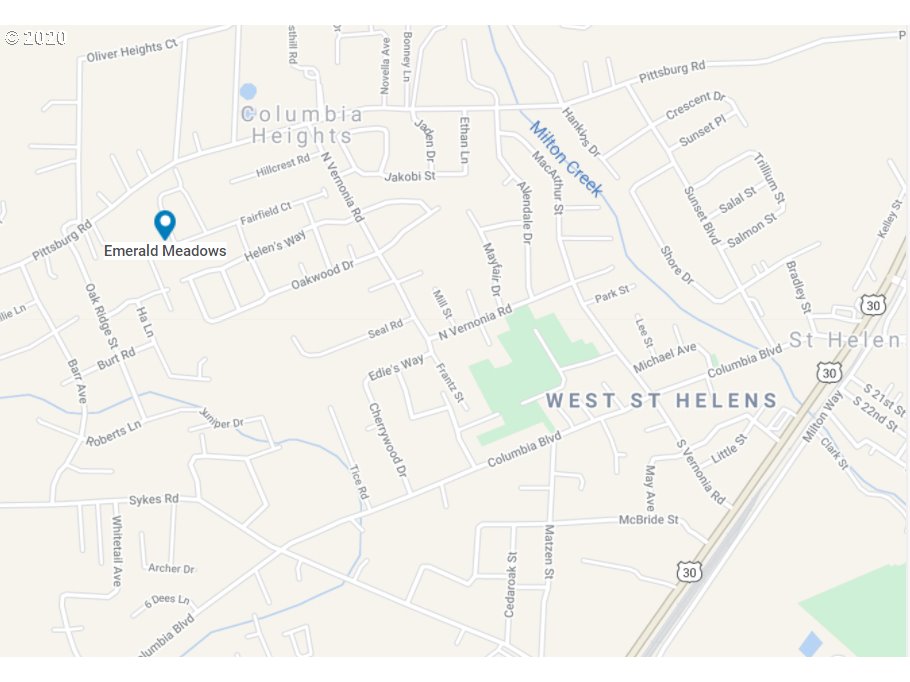The height and width of the screenshot is (682, 910).
Task: Click the US 30 shield near Milton Way
Action: coord(829,373)
